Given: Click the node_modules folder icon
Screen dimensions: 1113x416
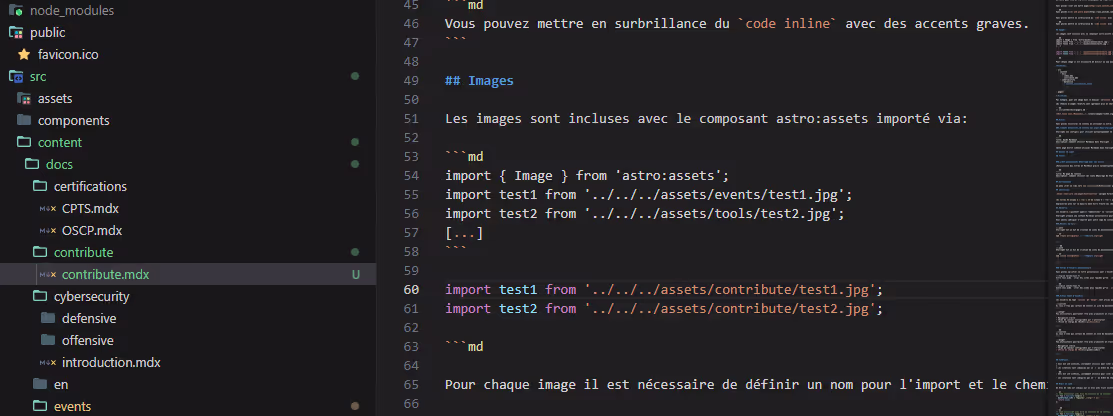Looking at the screenshot, I should pos(16,11).
